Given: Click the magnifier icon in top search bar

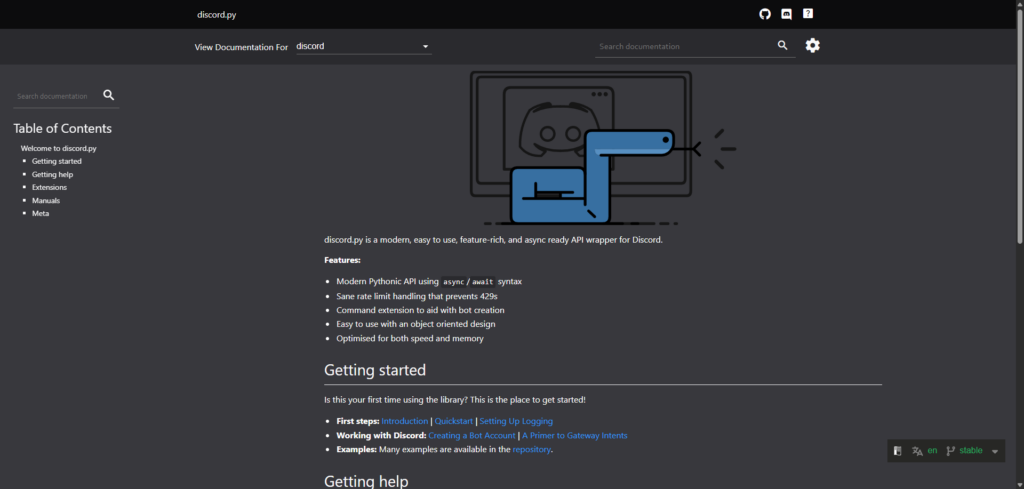Looking at the screenshot, I should coord(783,45).
